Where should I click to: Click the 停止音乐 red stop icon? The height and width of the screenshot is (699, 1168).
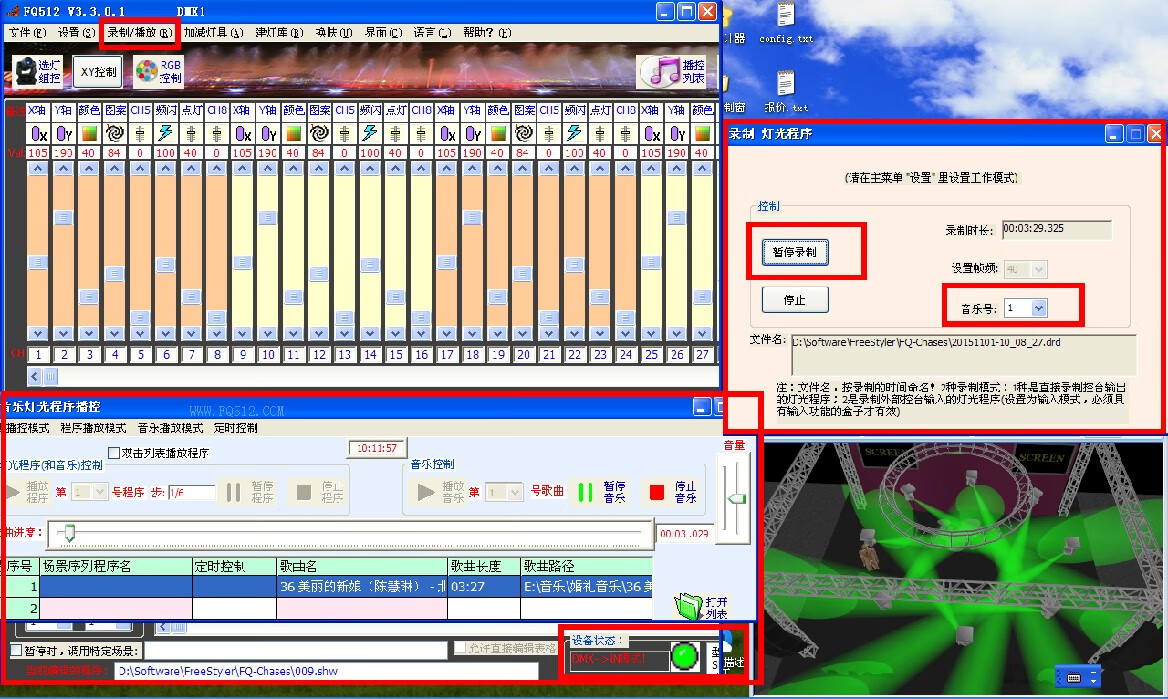coord(656,492)
